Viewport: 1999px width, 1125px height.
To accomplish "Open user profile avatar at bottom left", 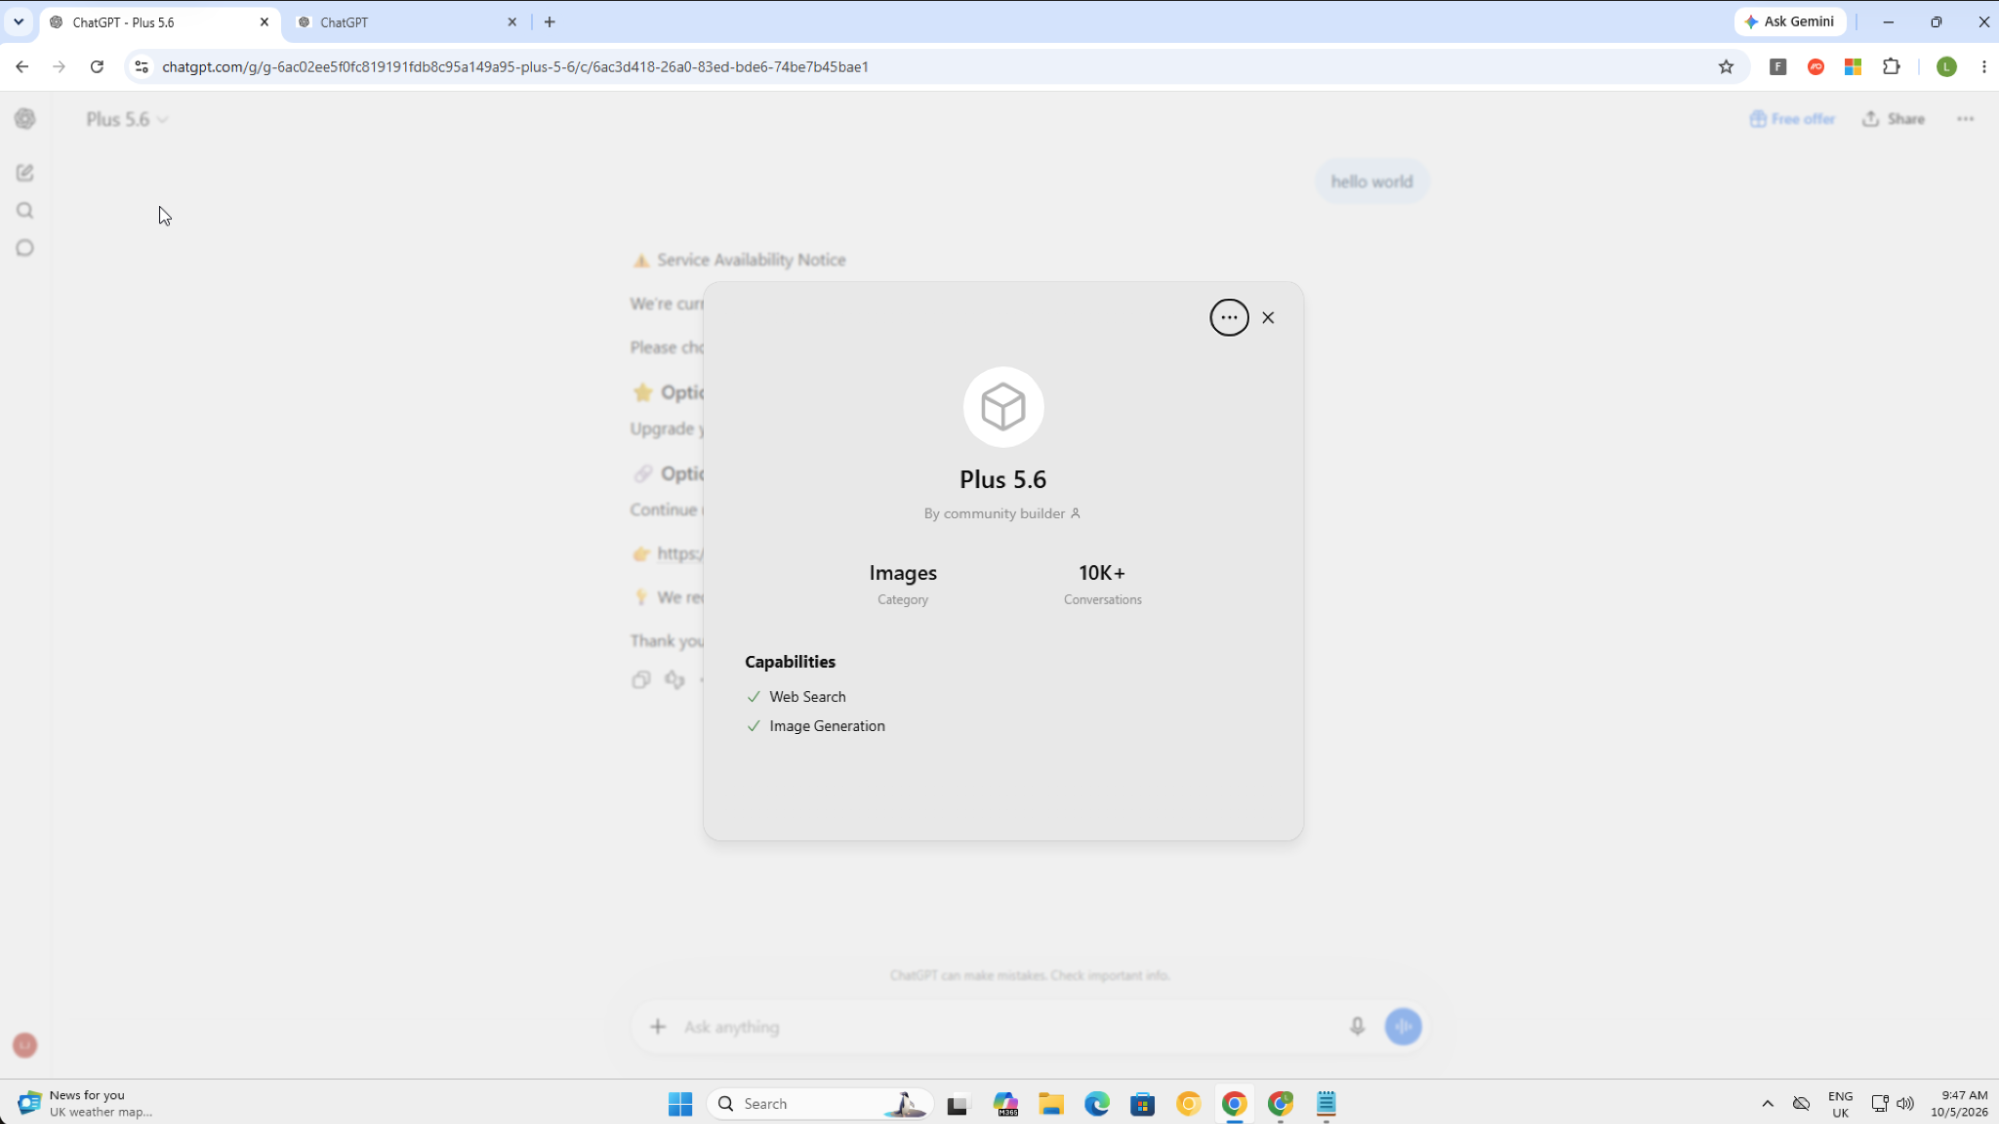I will [25, 1046].
